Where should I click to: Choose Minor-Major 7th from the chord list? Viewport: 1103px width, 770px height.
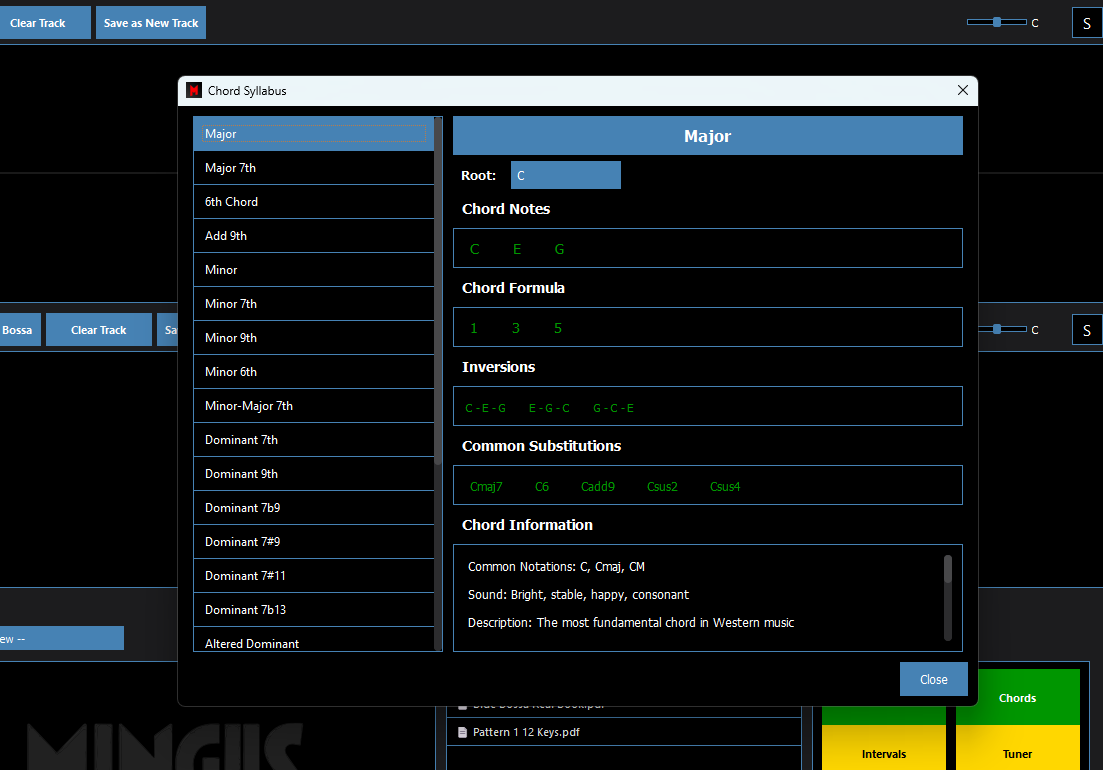[x=313, y=406]
